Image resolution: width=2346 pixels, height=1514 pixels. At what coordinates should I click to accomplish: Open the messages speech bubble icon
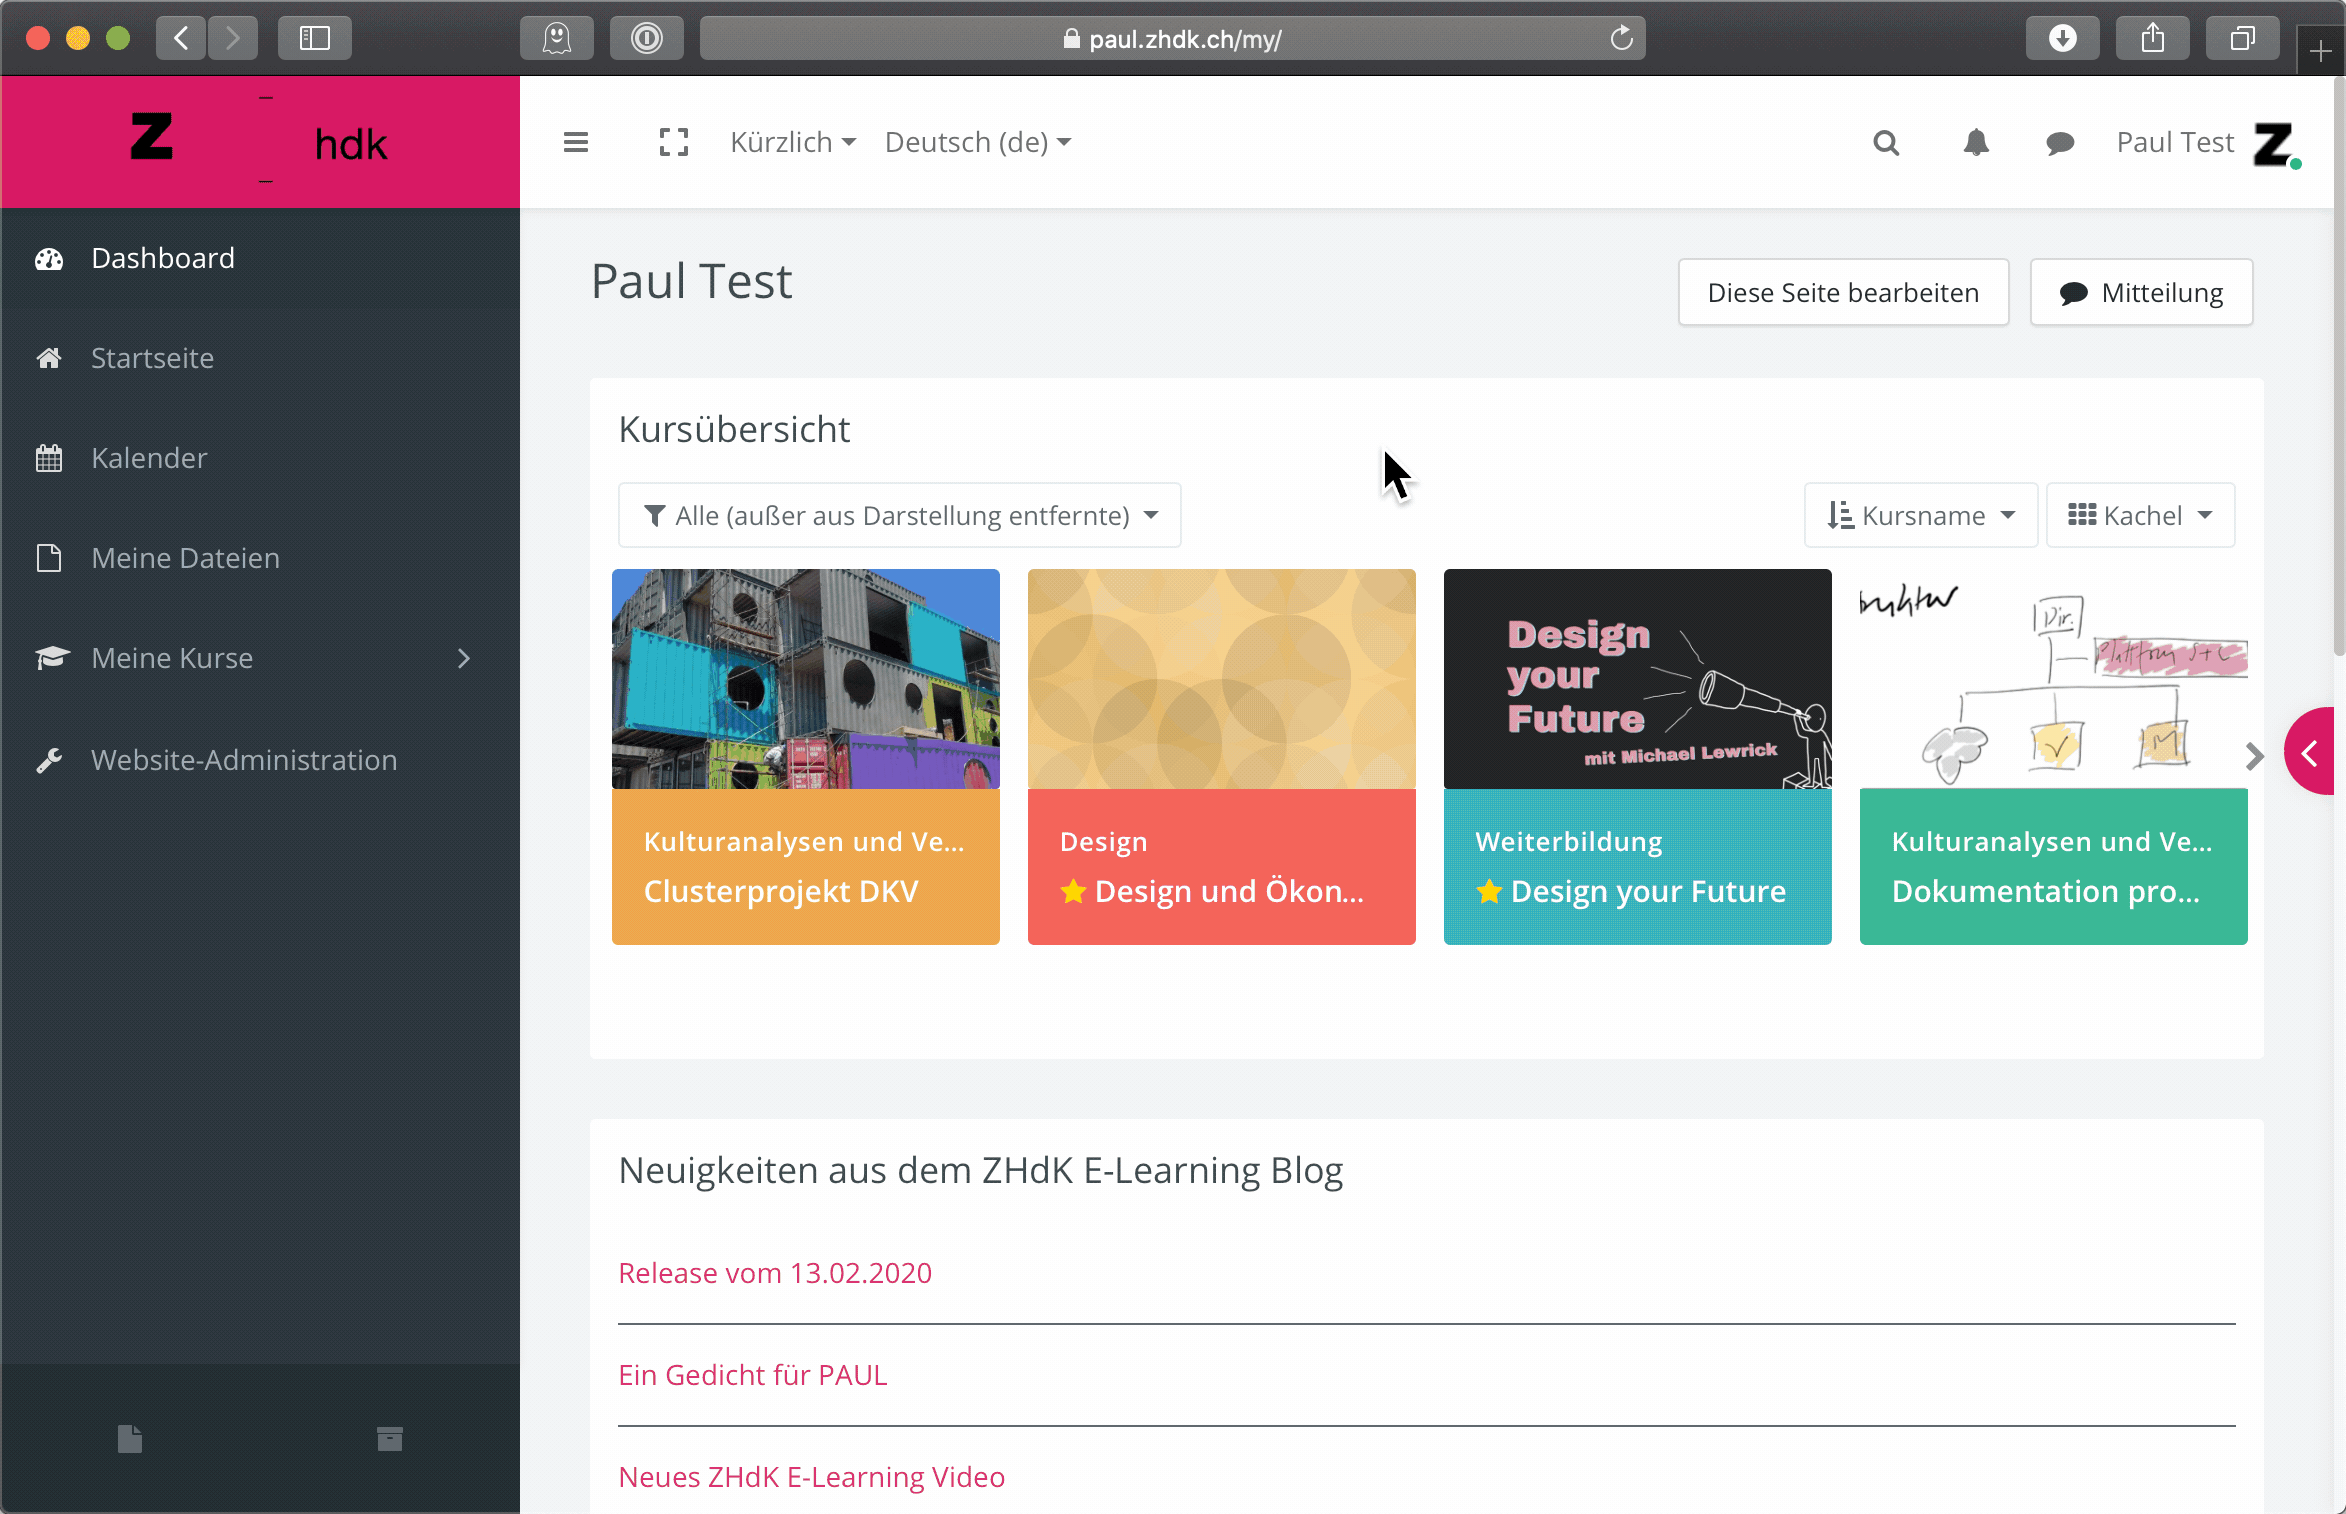(x=2060, y=143)
